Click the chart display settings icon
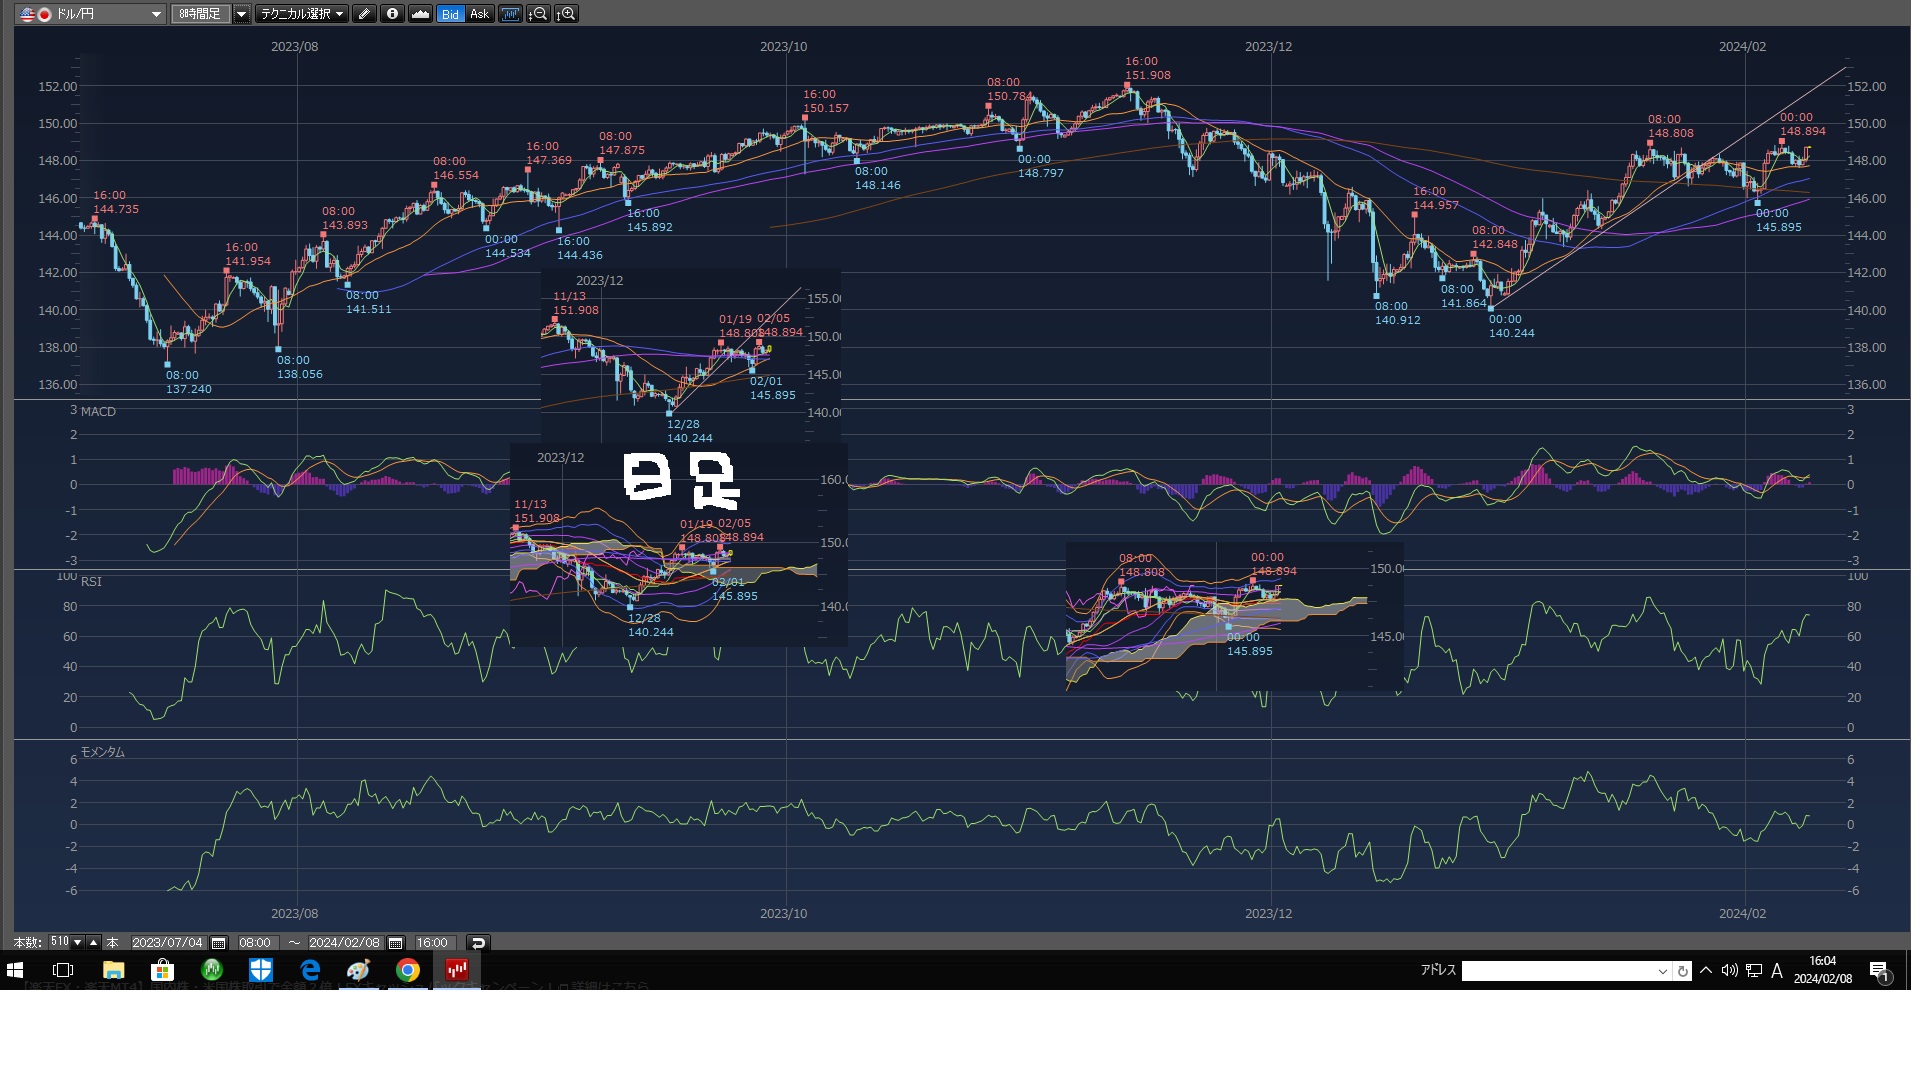Image resolution: width=1920 pixels, height=1080 pixels. [510, 14]
